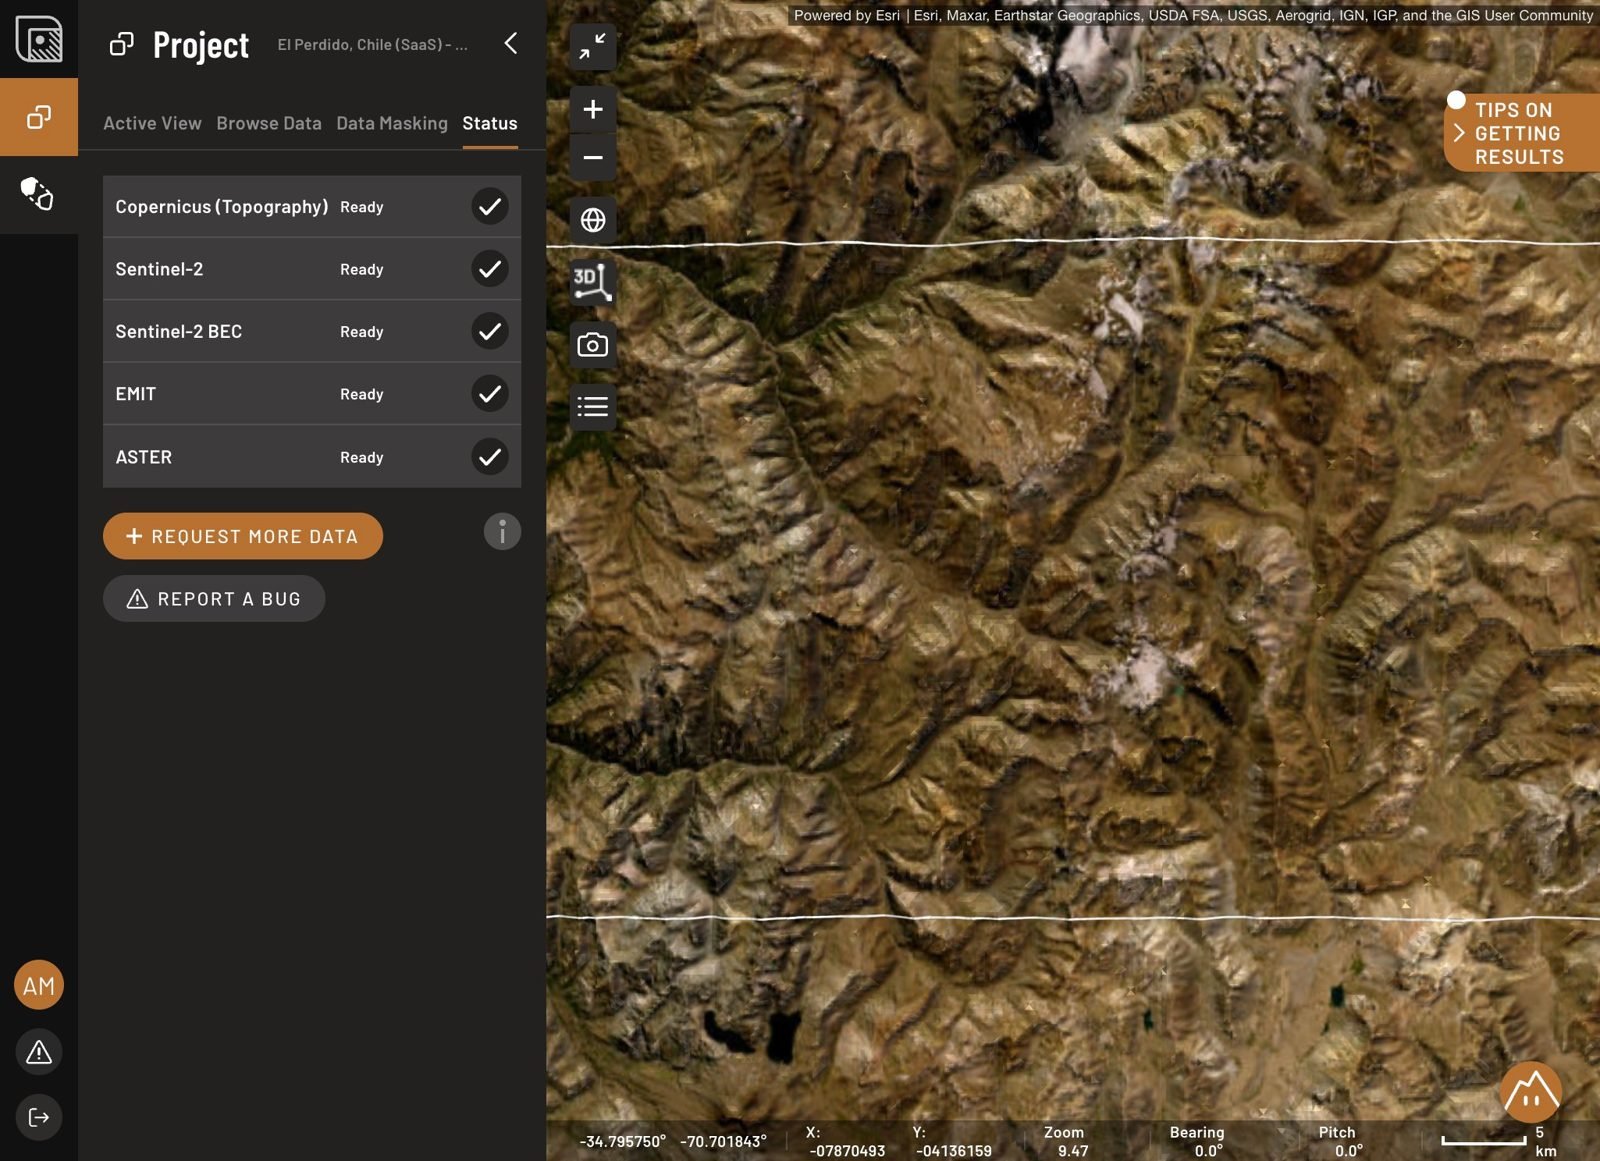Viewport: 1600px width, 1161px height.
Task: Click the Project title icon
Action: (x=122, y=44)
